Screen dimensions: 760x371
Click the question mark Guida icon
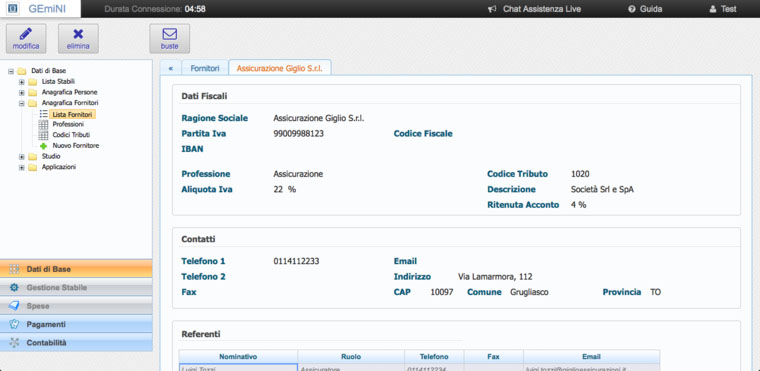pyautogui.click(x=632, y=9)
